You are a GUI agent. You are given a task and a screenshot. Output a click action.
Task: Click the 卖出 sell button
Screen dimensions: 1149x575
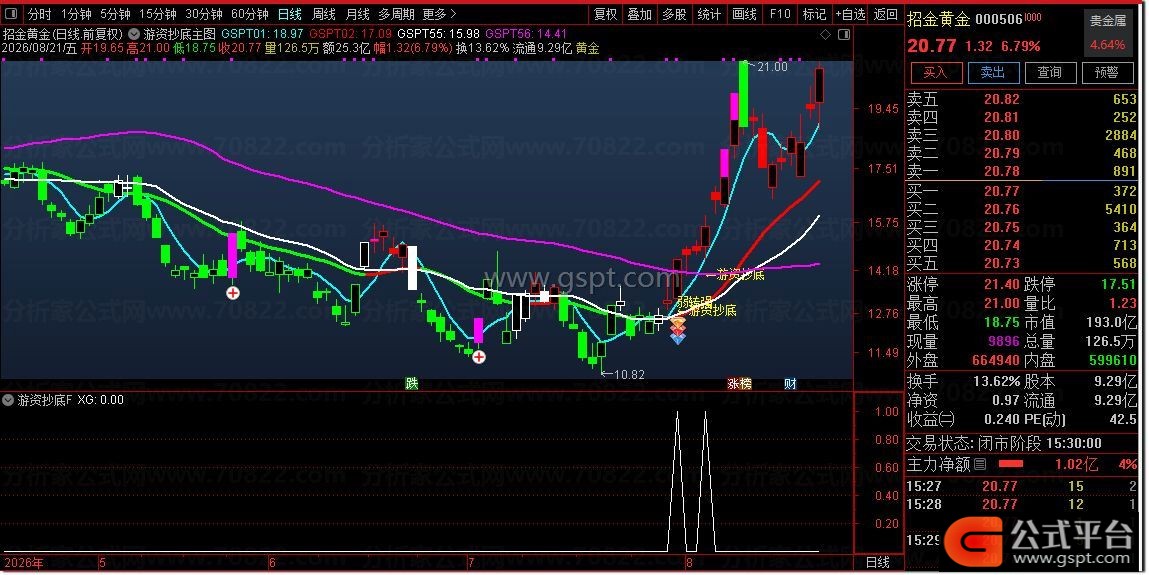[x=992, y=73]
